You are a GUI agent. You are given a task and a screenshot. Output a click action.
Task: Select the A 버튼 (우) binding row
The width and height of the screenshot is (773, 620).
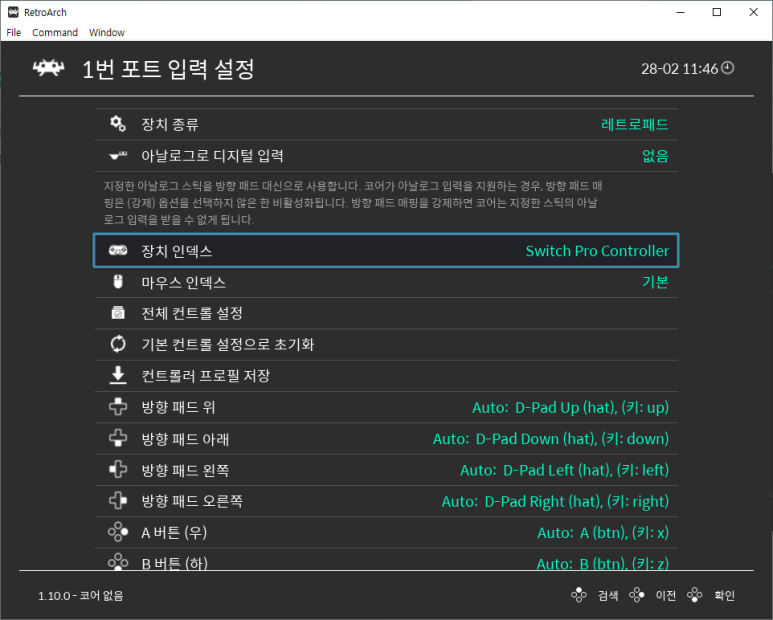pyautogui.click(x=386, y=532)
